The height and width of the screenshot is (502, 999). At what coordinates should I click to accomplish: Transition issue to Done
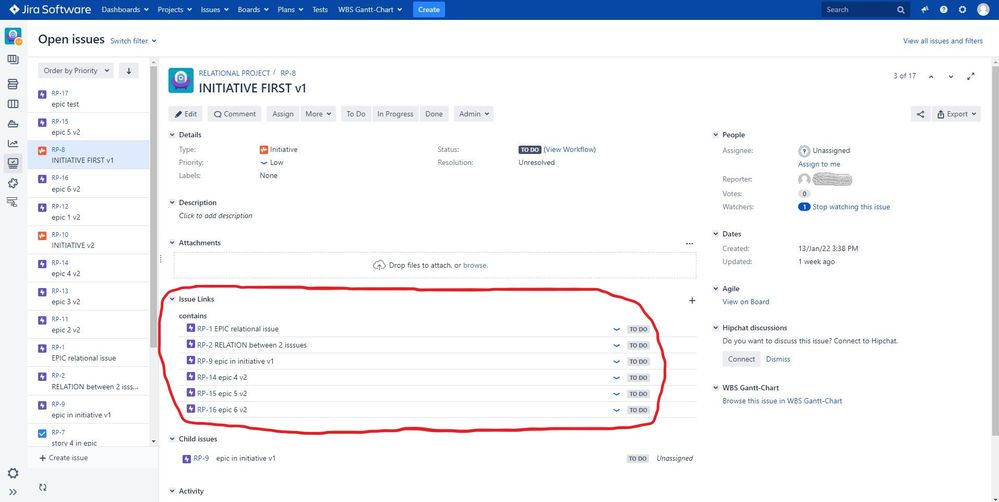point(434,114)
